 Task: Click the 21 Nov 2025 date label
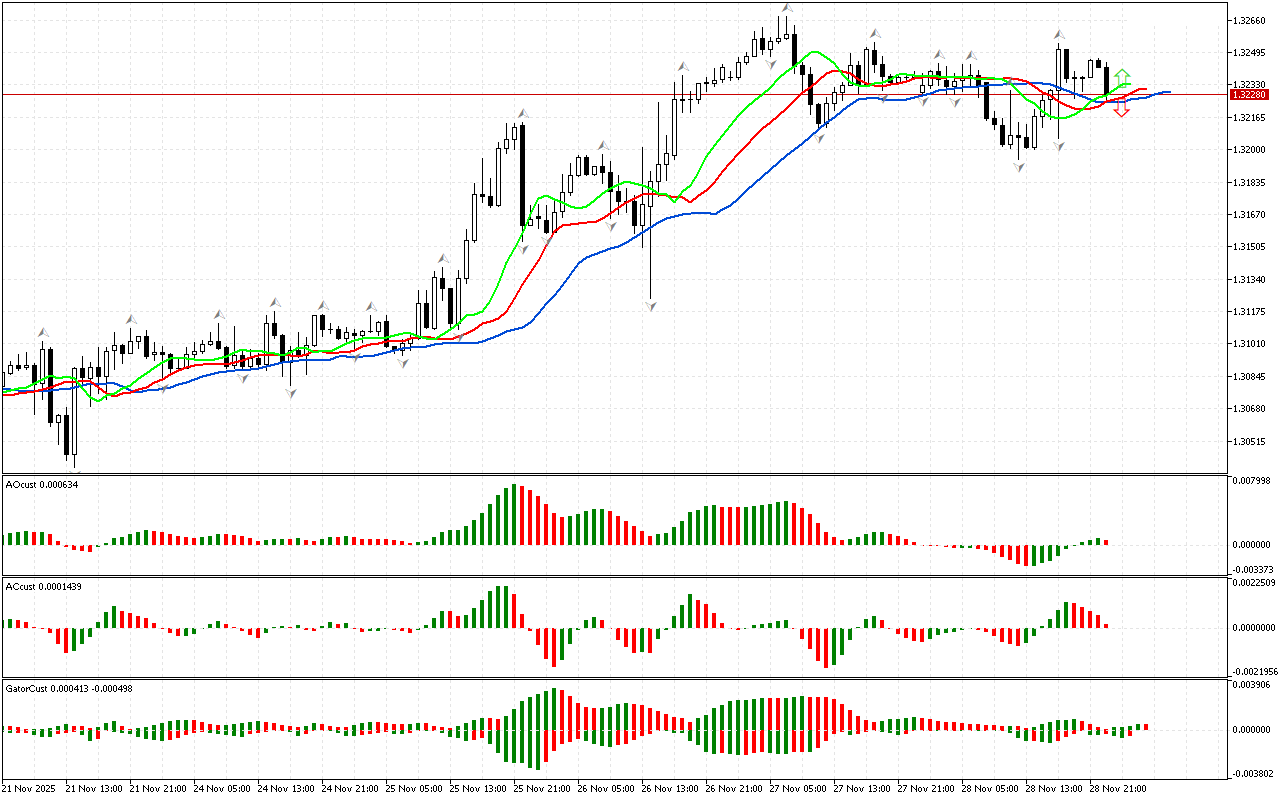pyautogui.click(x=30, y=789)
